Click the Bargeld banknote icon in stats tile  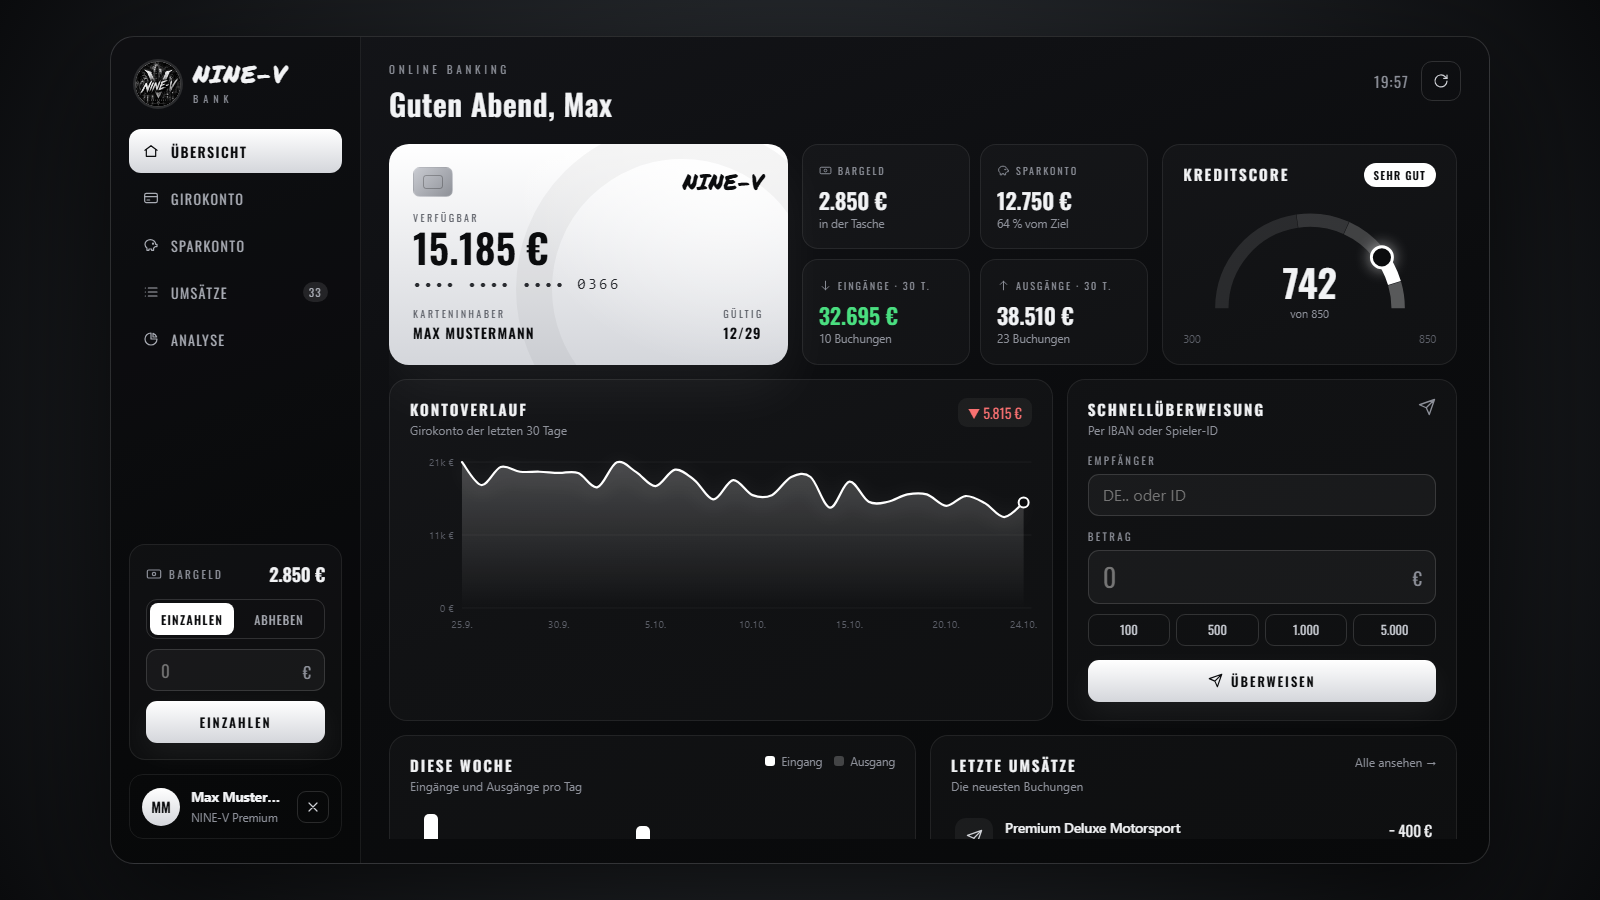click(825, 171)
